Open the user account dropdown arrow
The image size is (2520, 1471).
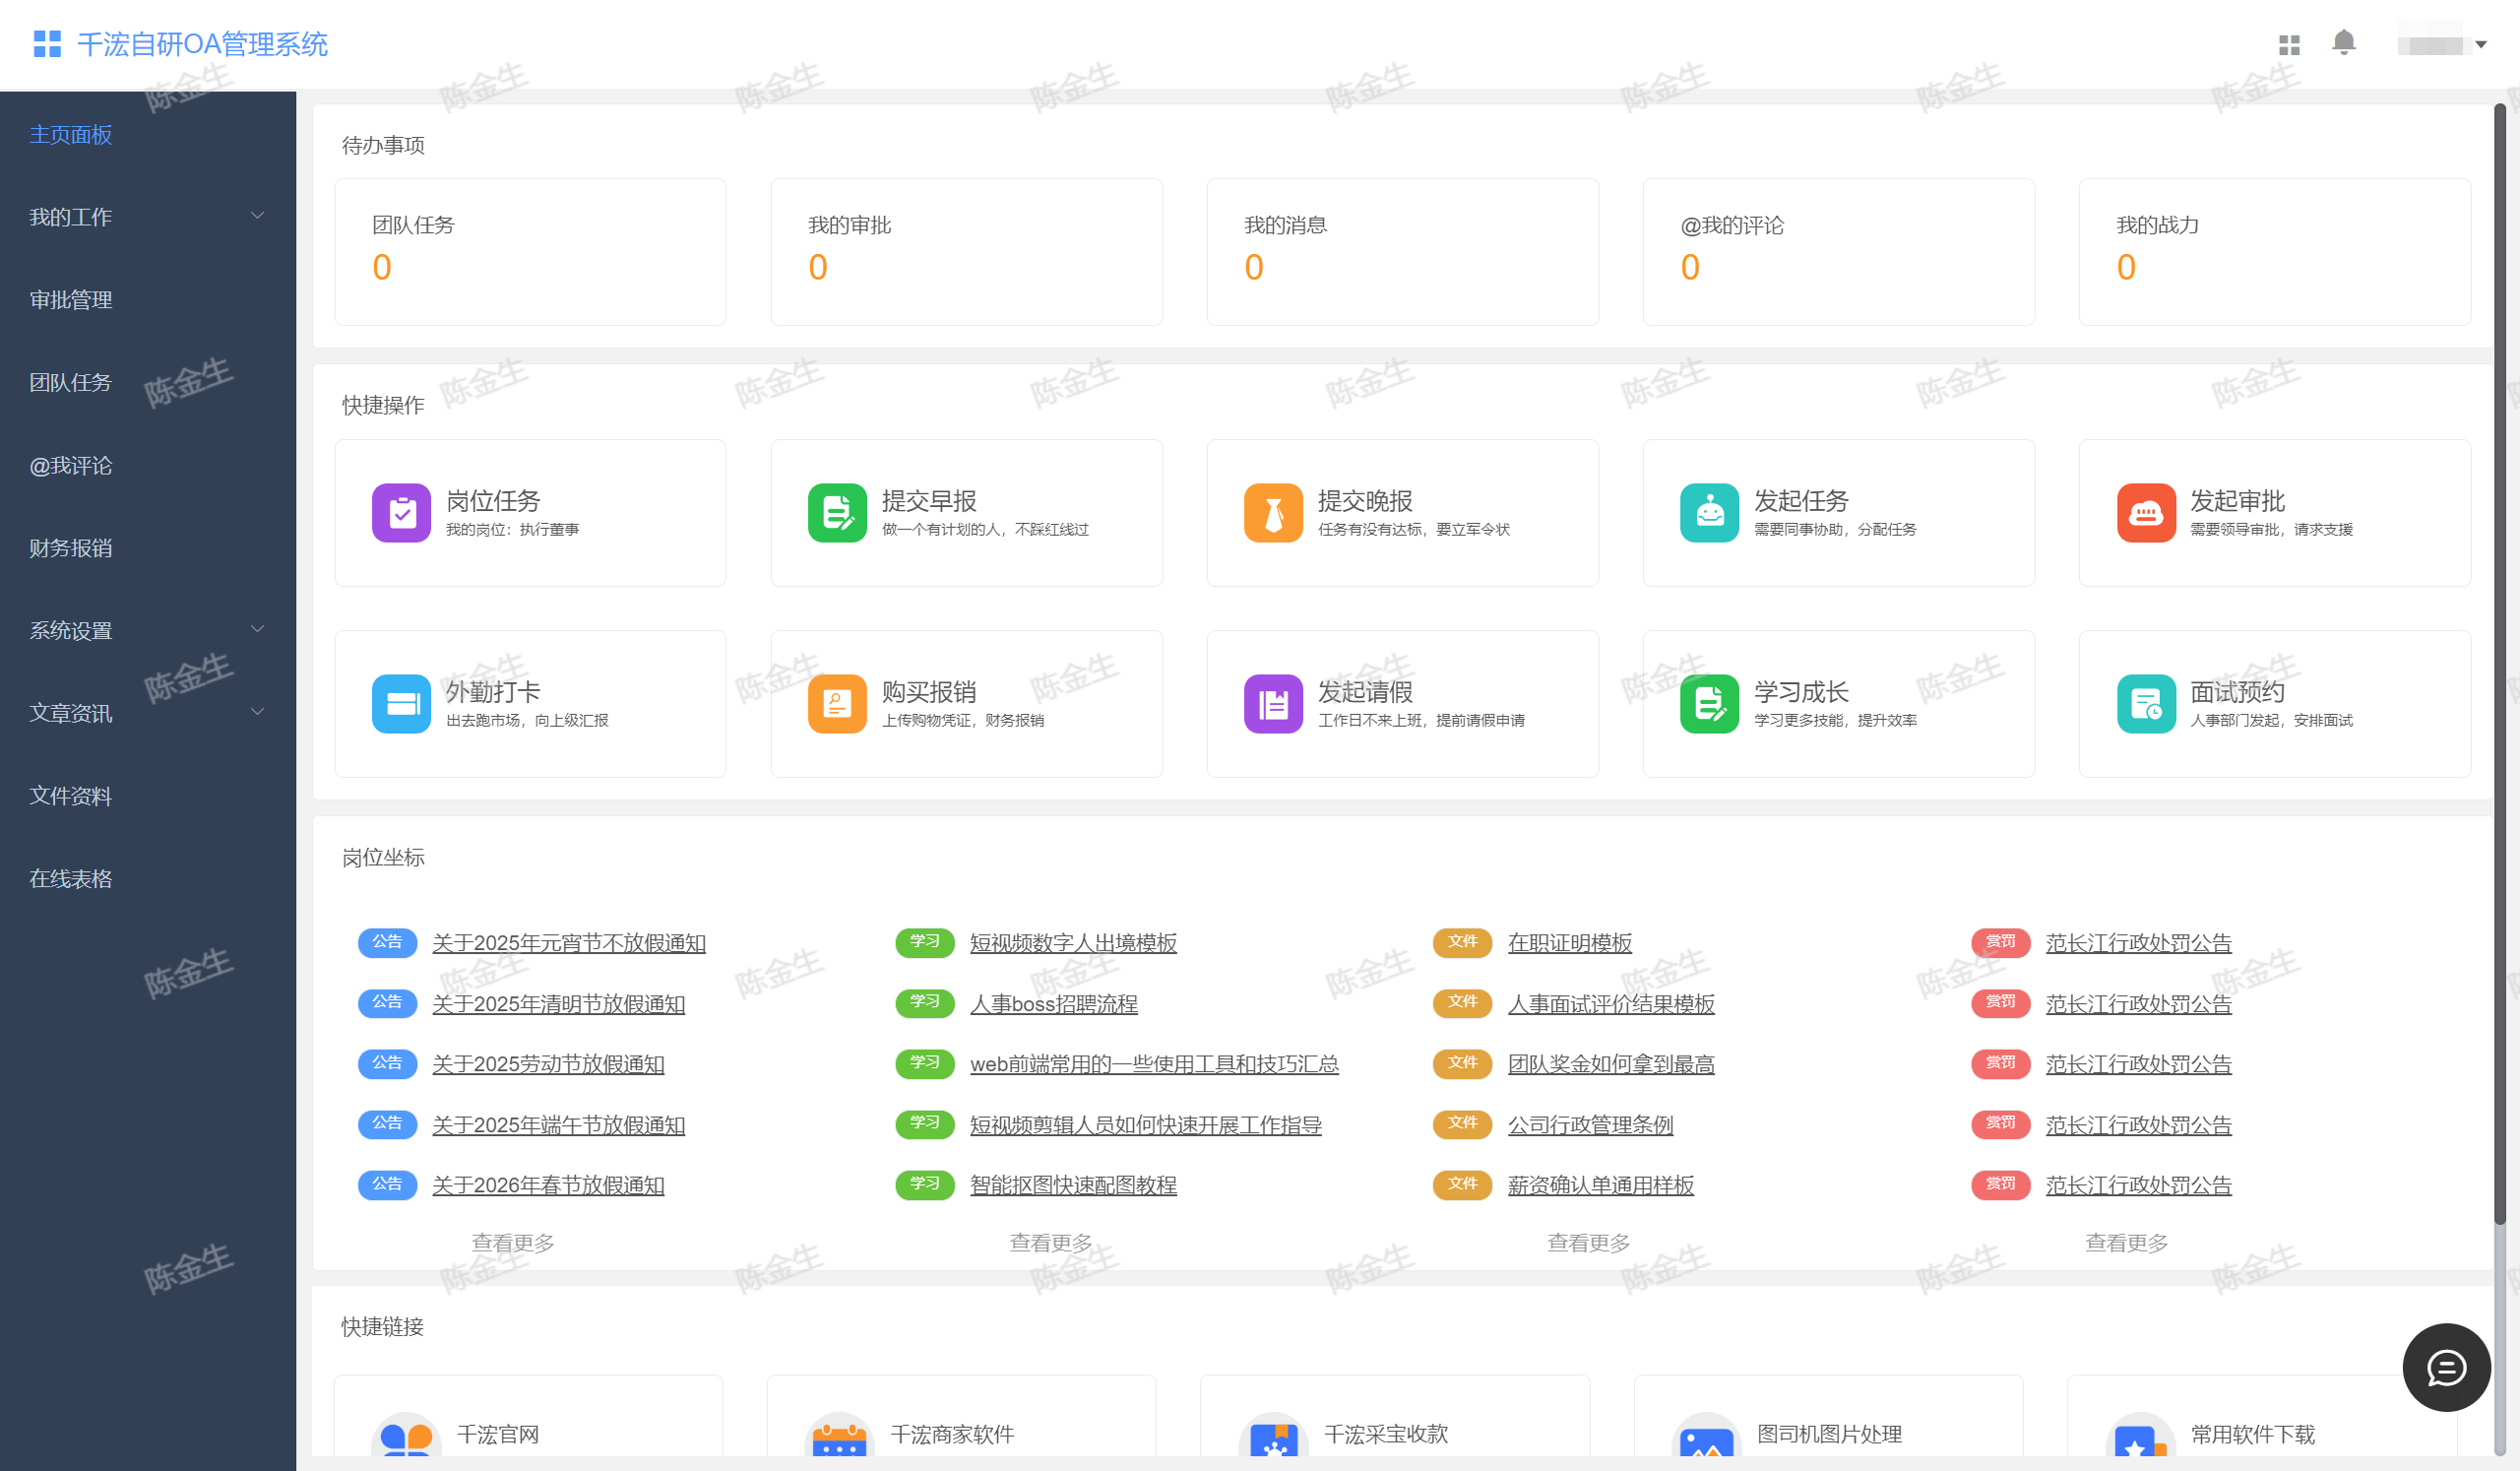[2481, 45]
